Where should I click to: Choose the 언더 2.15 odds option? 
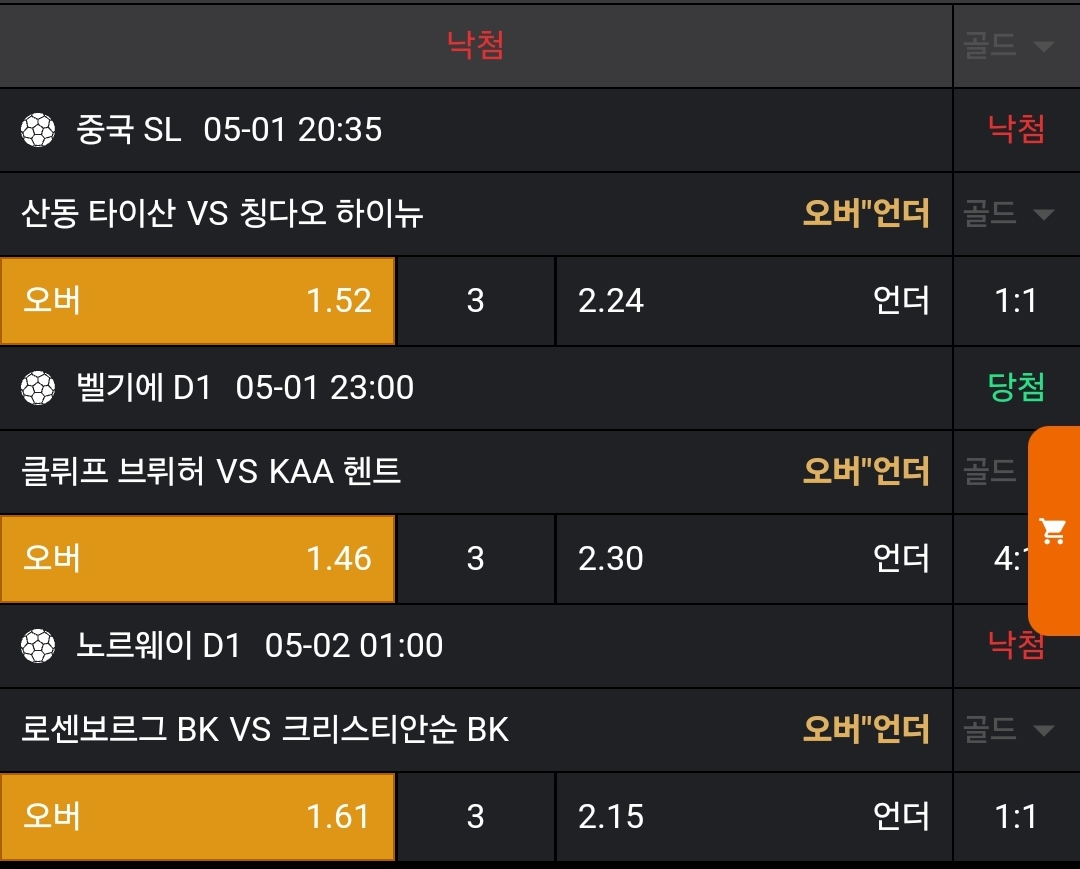(753, 817)
